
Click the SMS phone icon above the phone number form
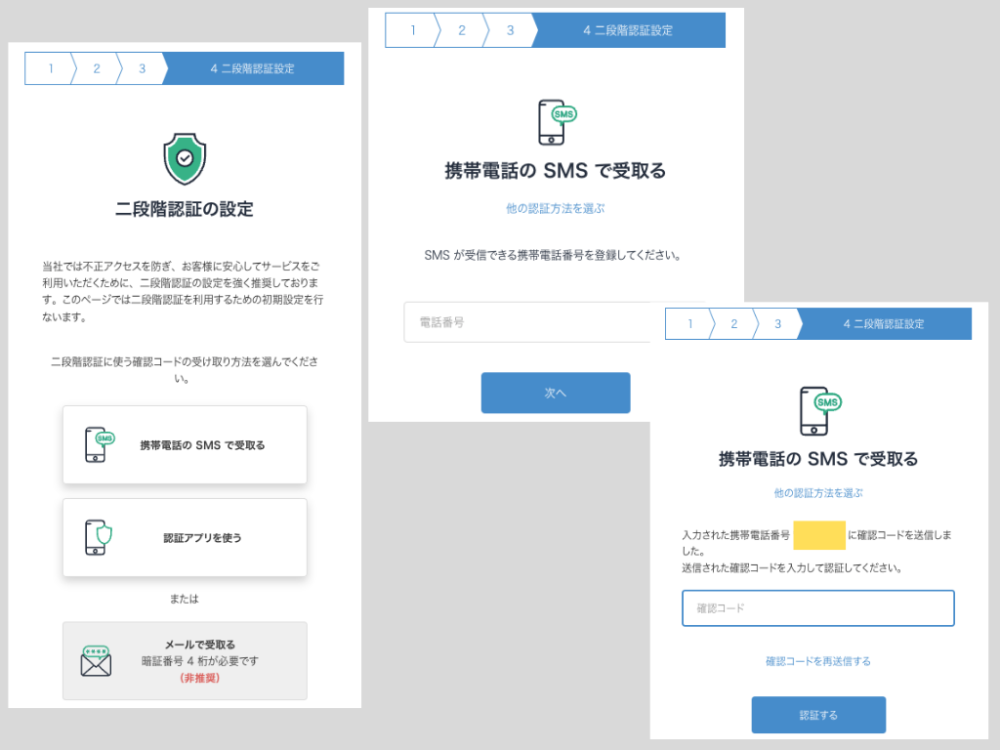(x=556, y=122)
